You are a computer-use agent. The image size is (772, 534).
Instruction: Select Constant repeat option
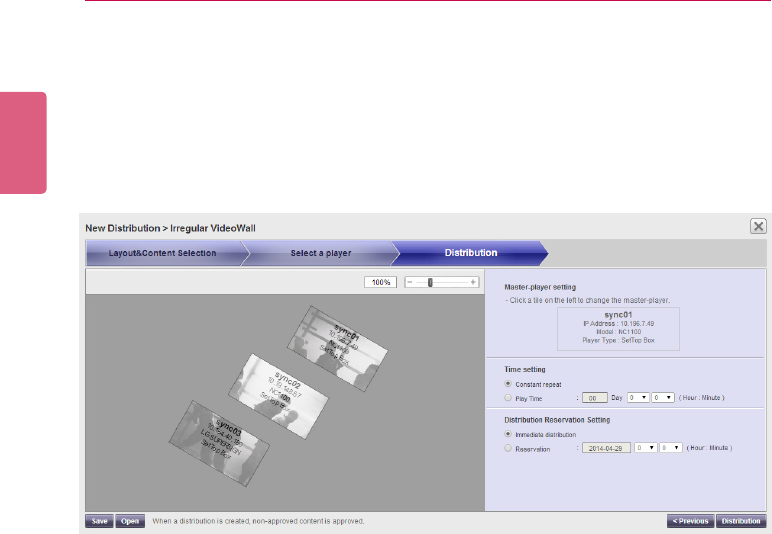508,384
